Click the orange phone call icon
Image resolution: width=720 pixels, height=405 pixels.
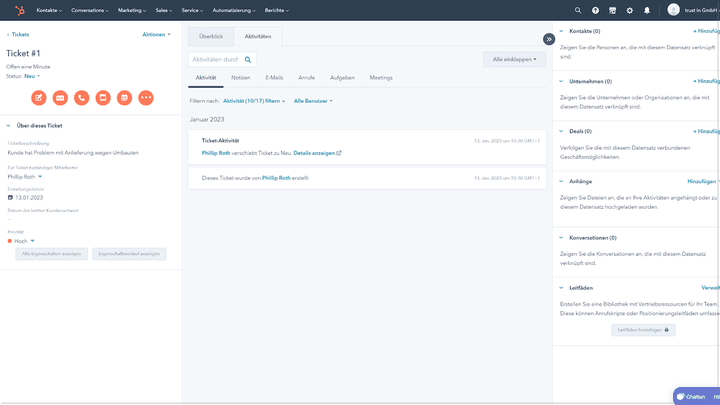81,97
